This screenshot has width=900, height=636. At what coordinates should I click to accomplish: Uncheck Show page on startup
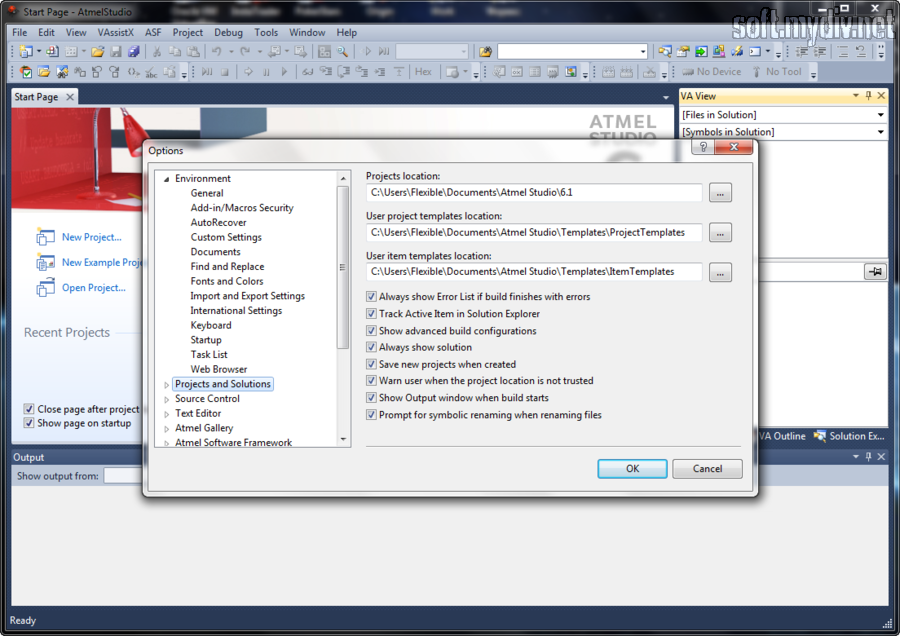pos(29,423)
